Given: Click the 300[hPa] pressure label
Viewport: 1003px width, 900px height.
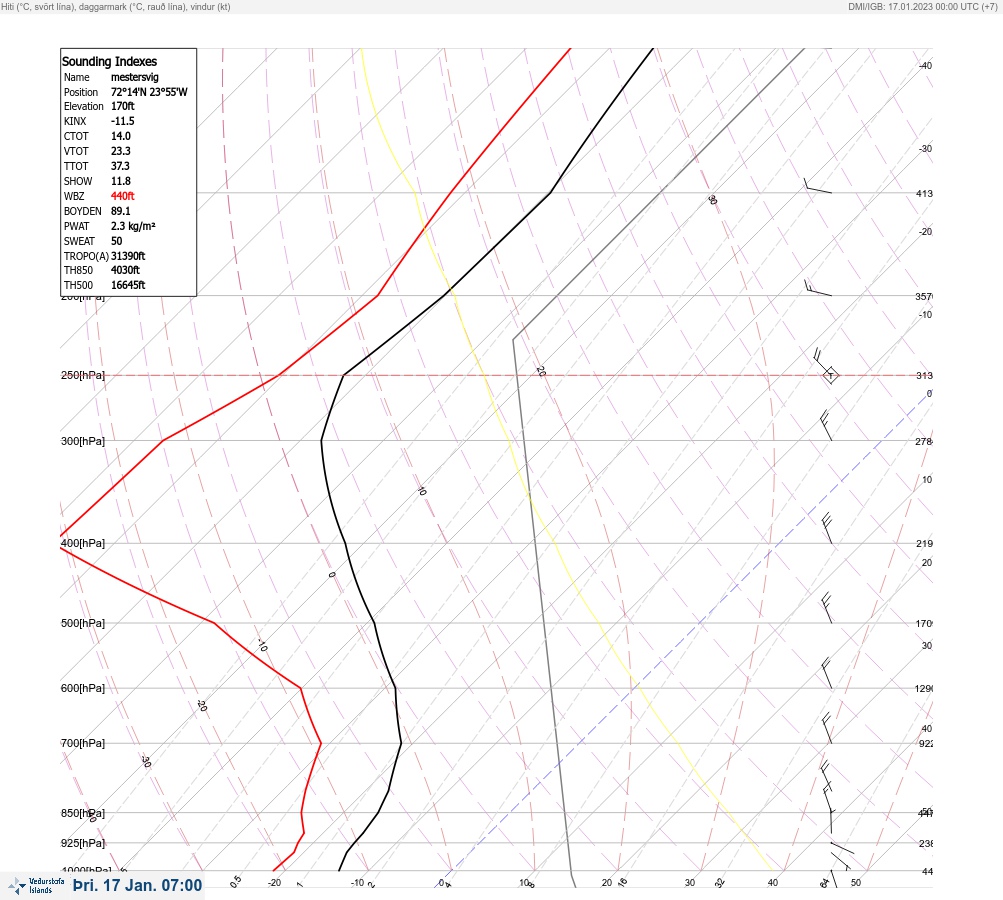Looking at the screenshot, I should 83,441.
